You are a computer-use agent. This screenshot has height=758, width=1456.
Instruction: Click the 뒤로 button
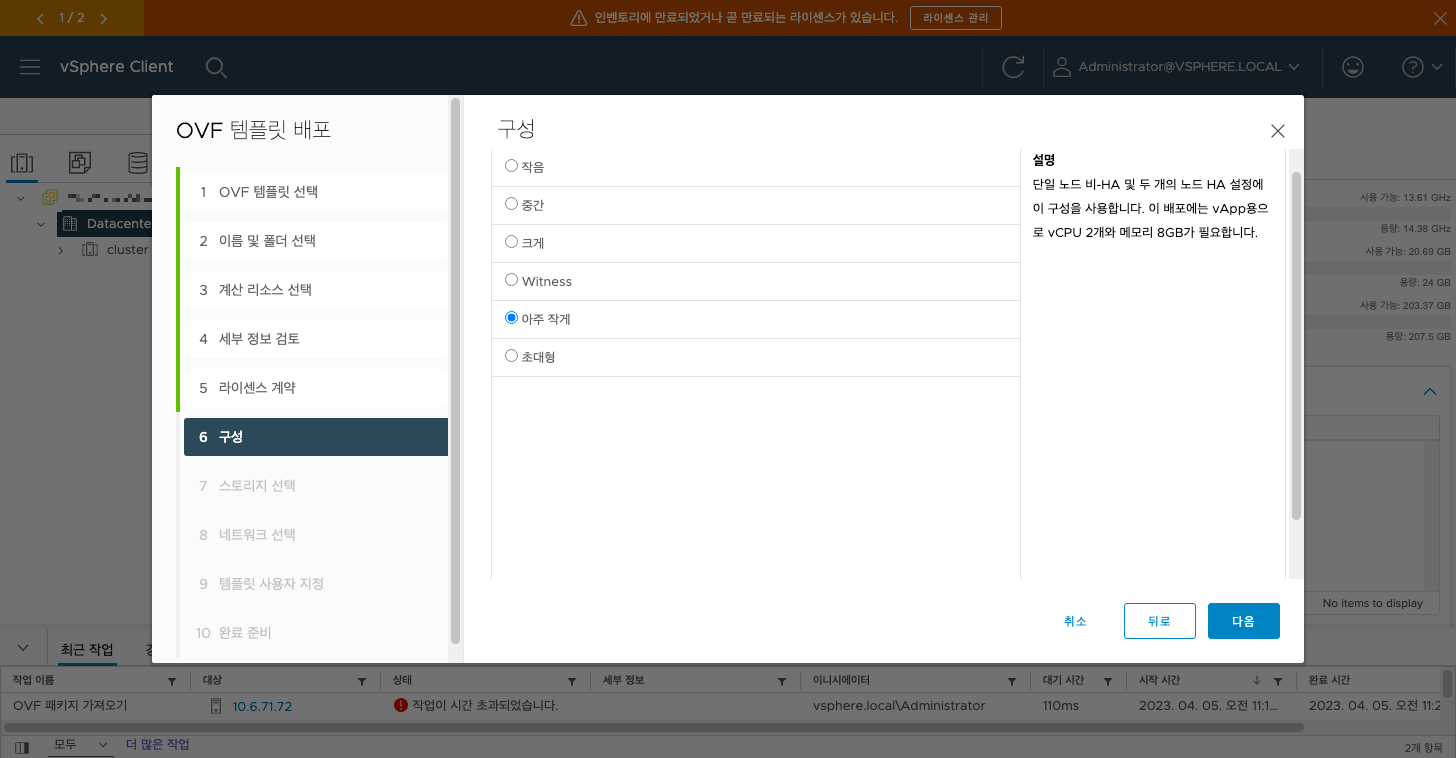point(1159,621)
